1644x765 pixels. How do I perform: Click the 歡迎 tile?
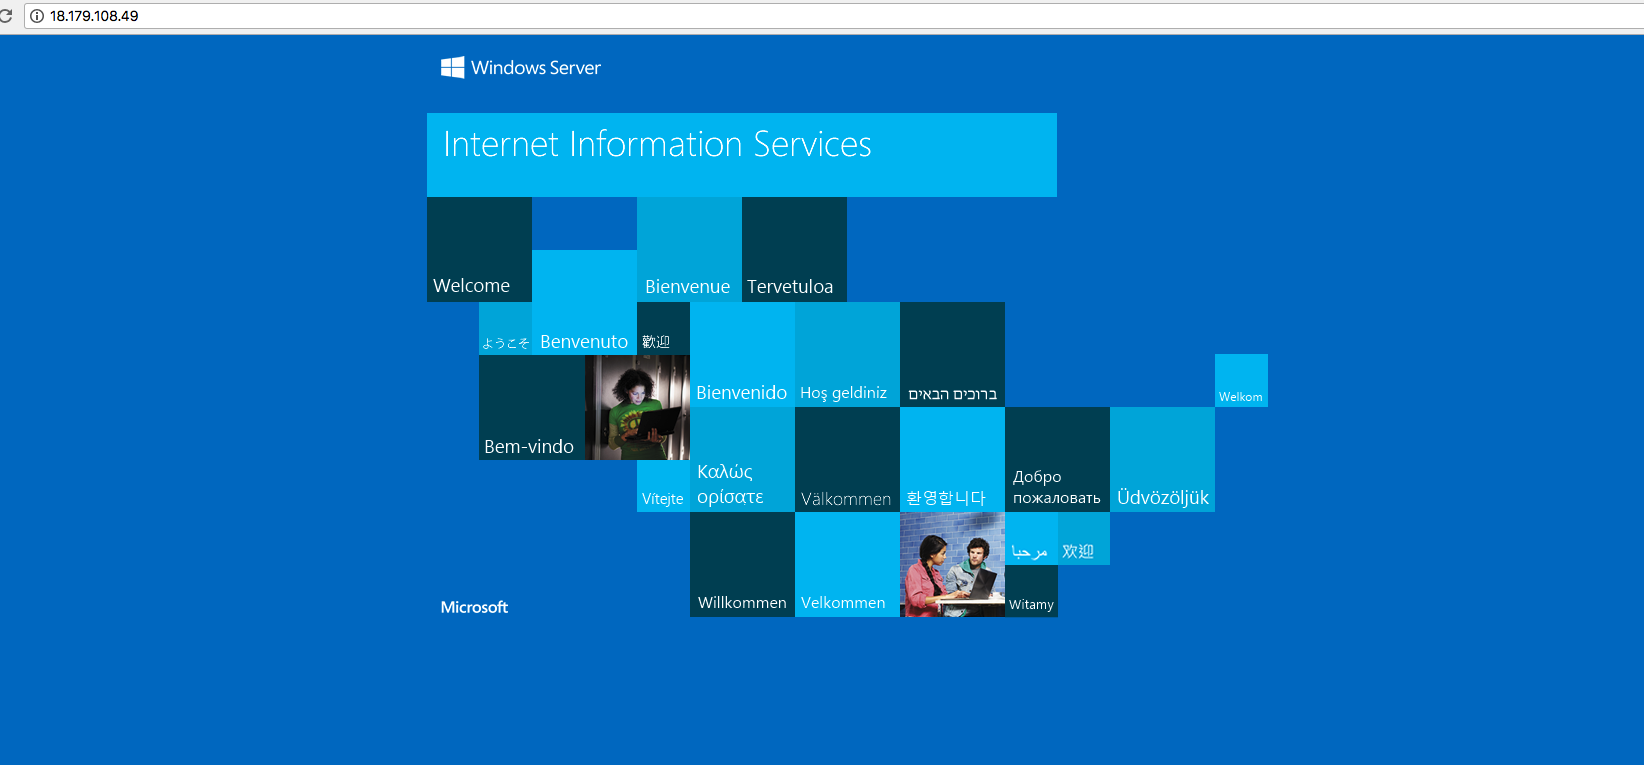click(663, 328)
